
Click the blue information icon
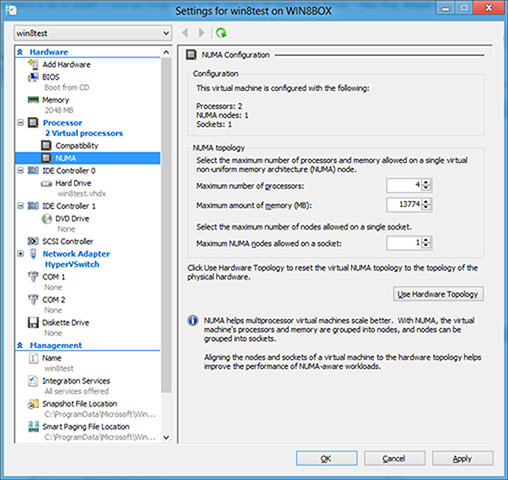pos(193,321)
